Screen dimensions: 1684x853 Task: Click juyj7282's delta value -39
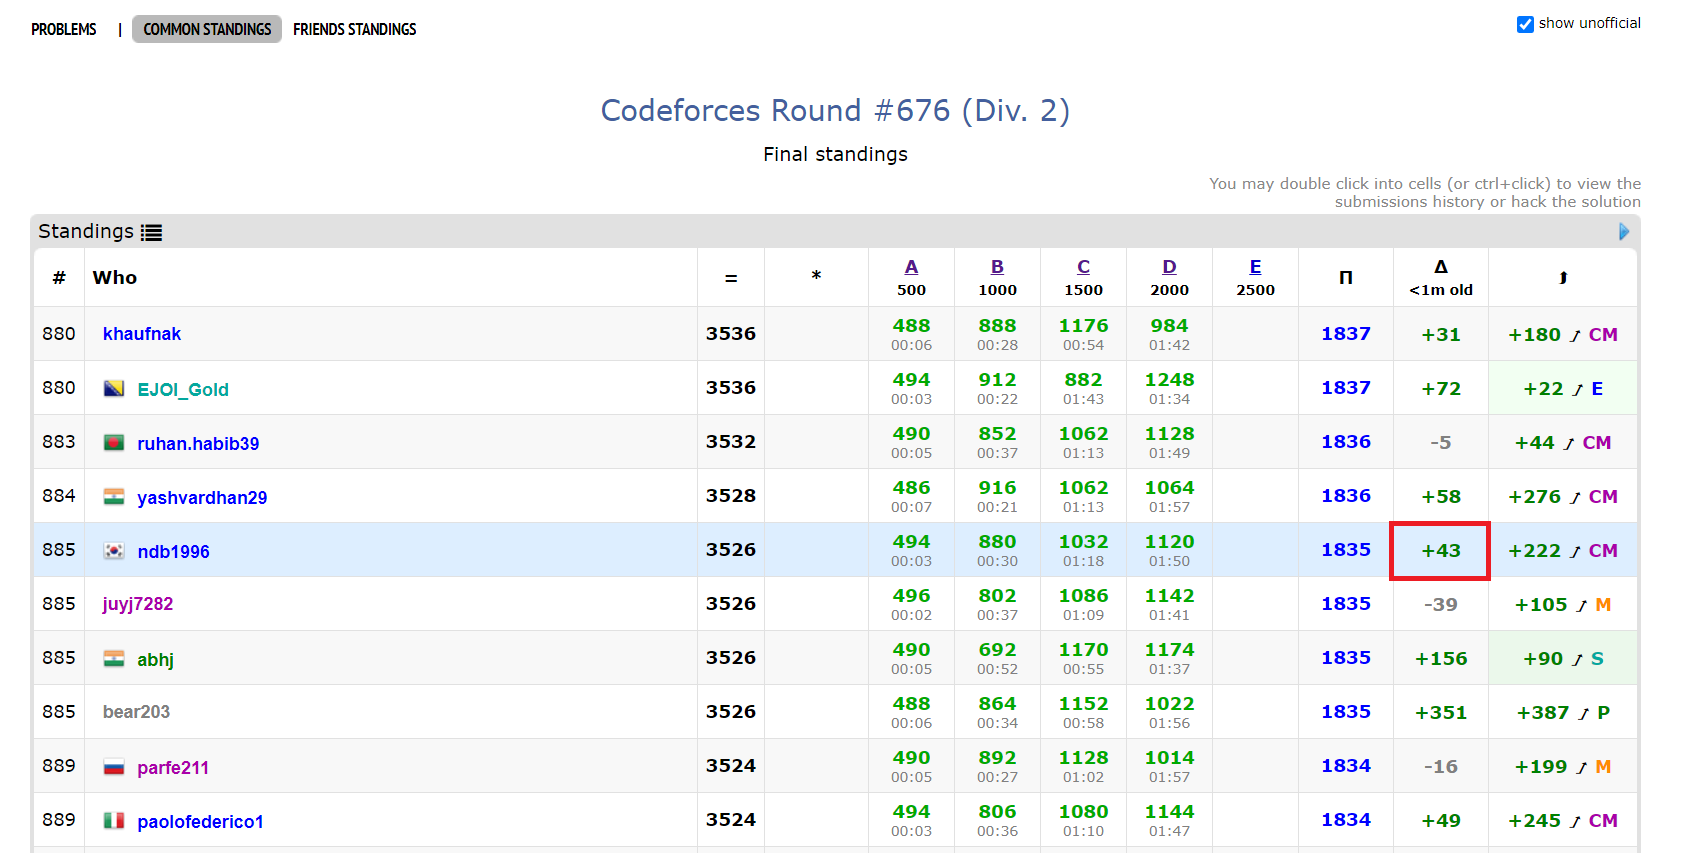pos(1441,605)
